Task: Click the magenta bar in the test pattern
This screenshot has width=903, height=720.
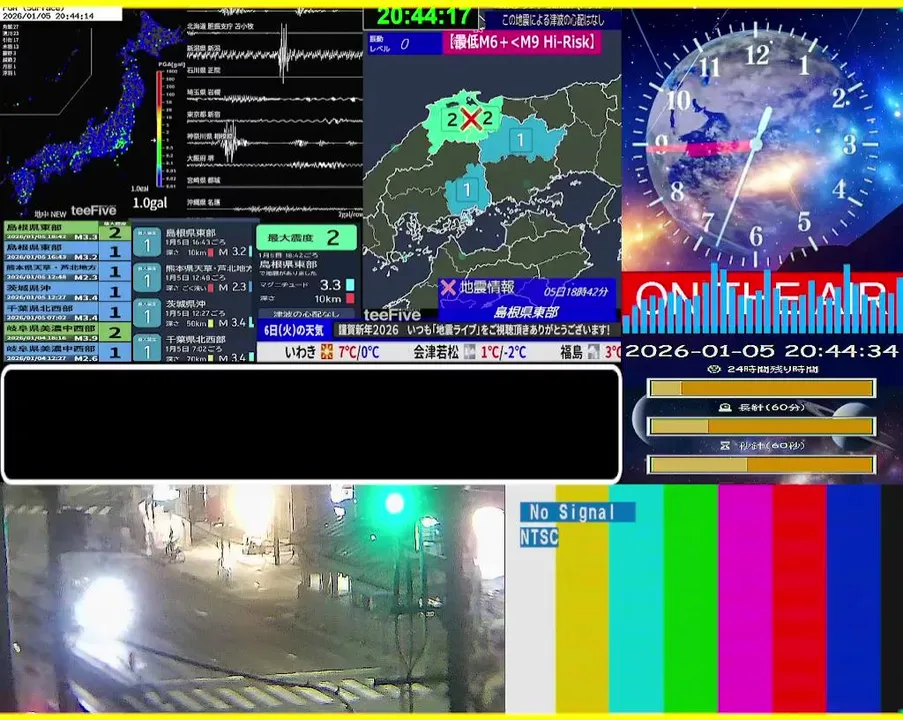Action: point(745,599)
